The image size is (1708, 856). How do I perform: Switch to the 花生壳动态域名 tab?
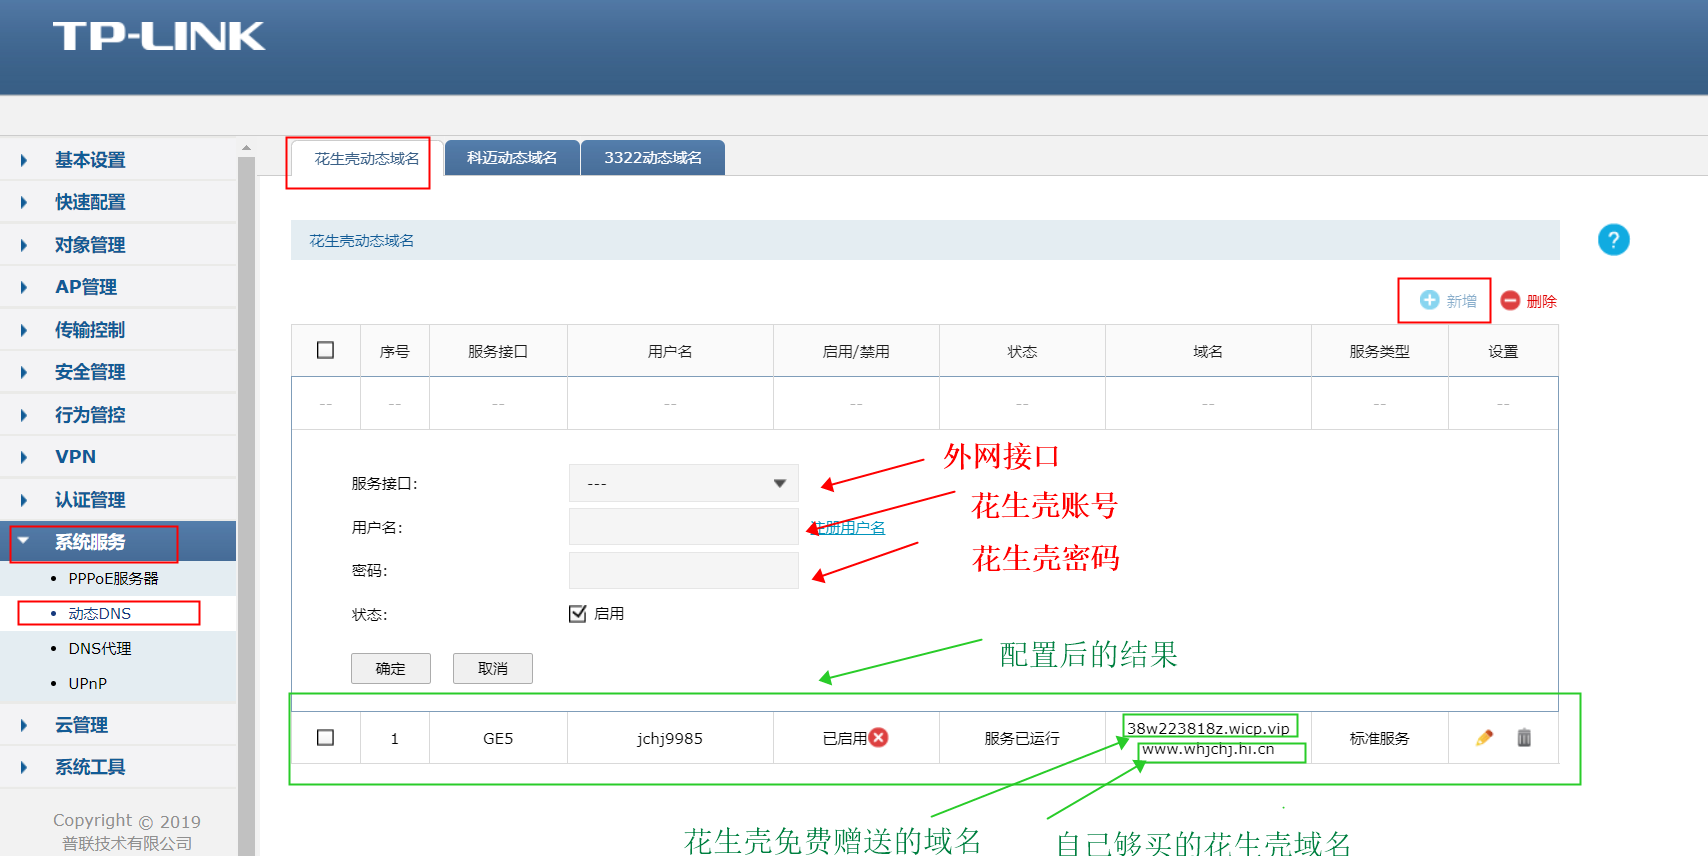click(367, 158)
